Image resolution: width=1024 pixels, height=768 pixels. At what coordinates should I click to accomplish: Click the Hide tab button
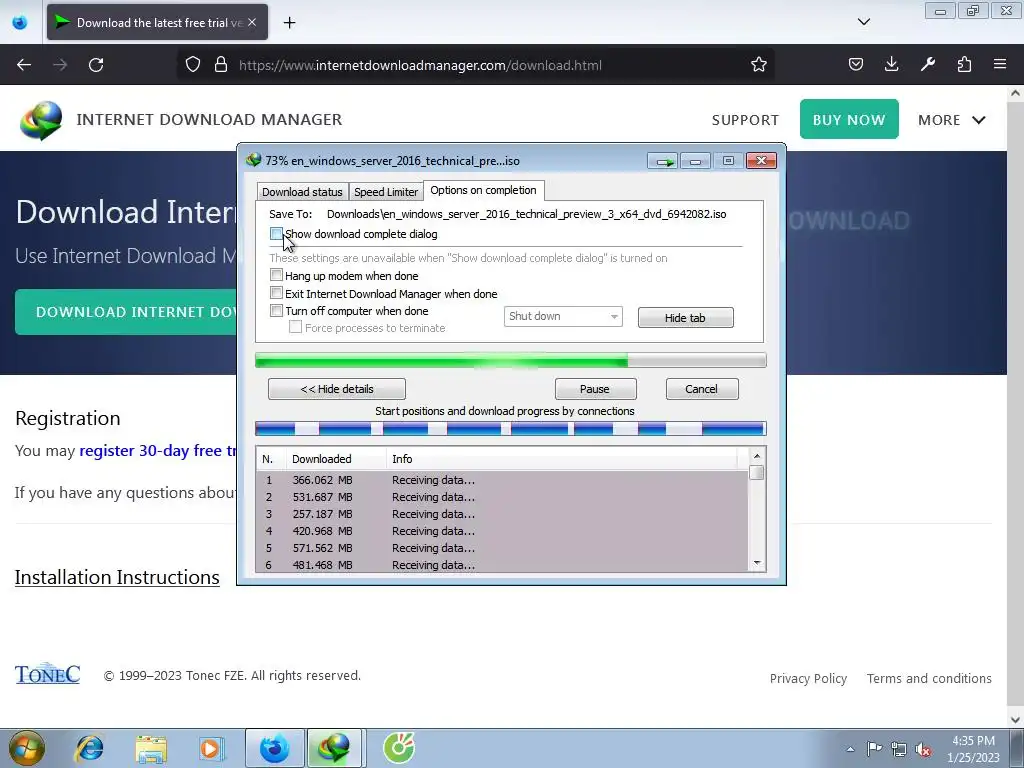tap(685, 317)
